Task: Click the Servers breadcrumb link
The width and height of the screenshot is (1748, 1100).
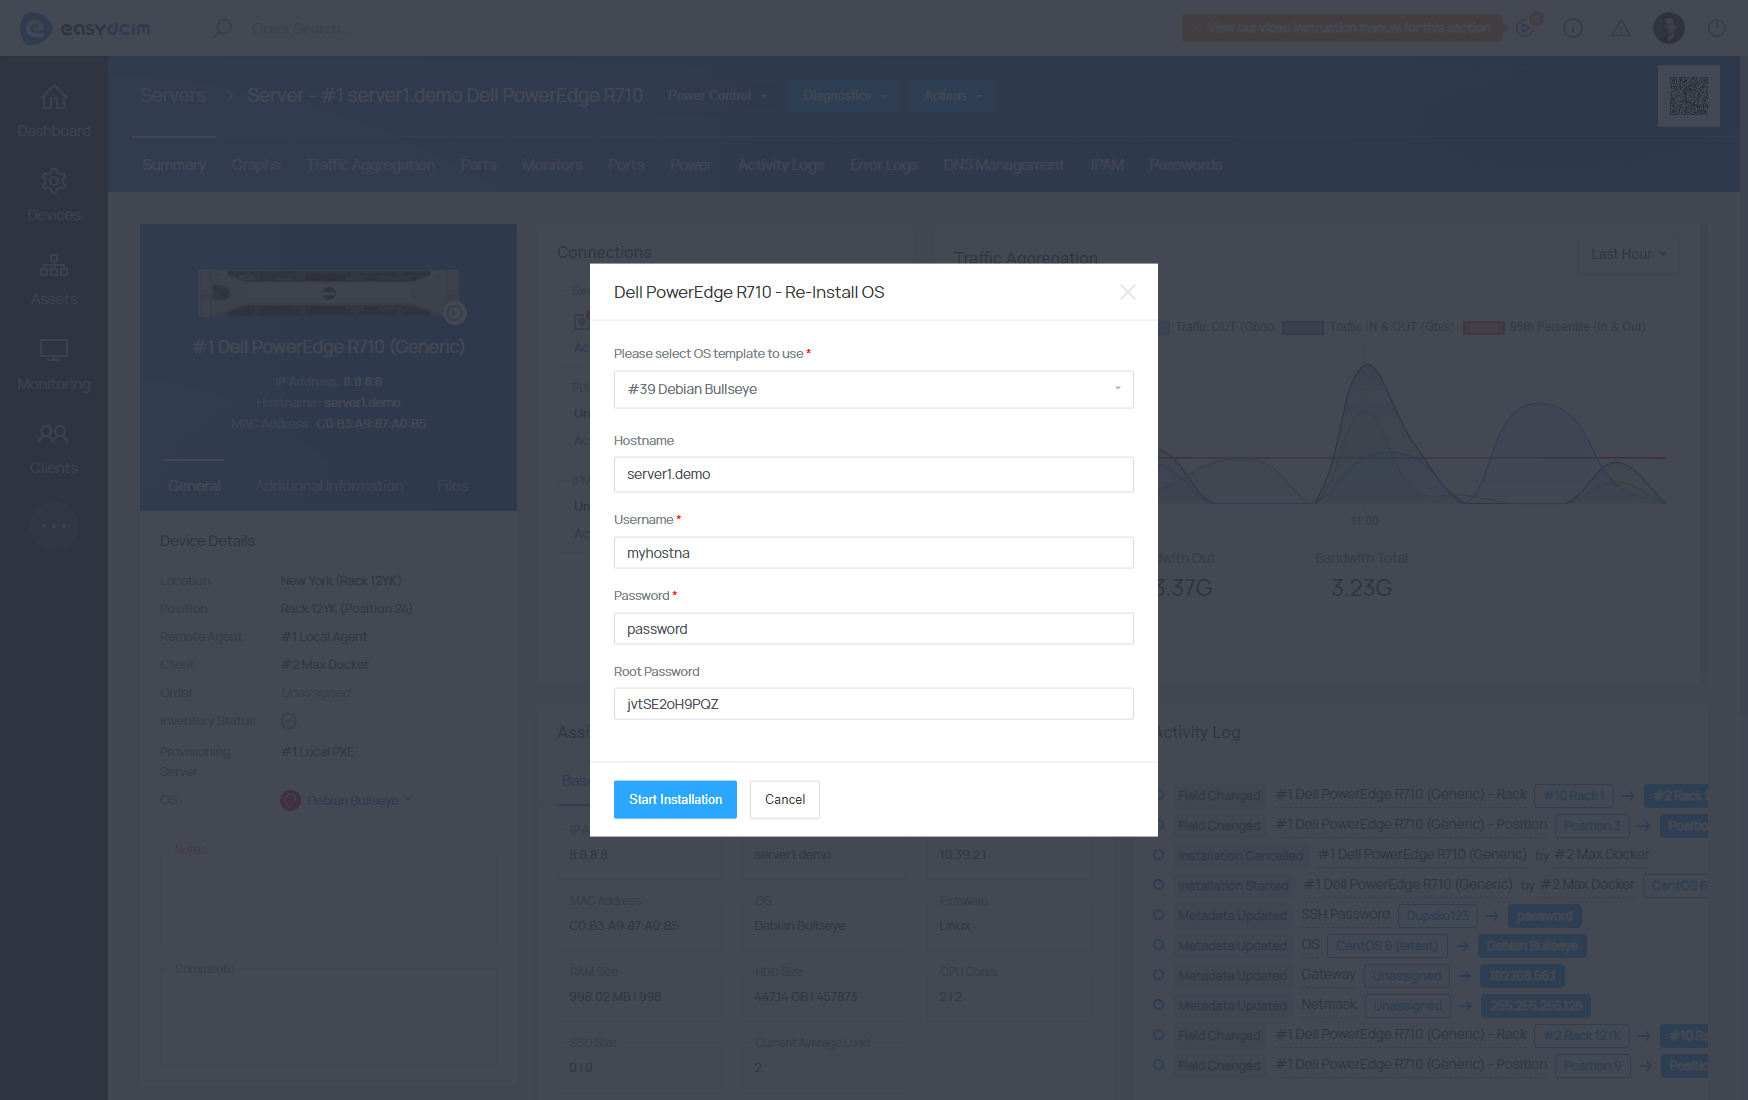Action: 173,96
